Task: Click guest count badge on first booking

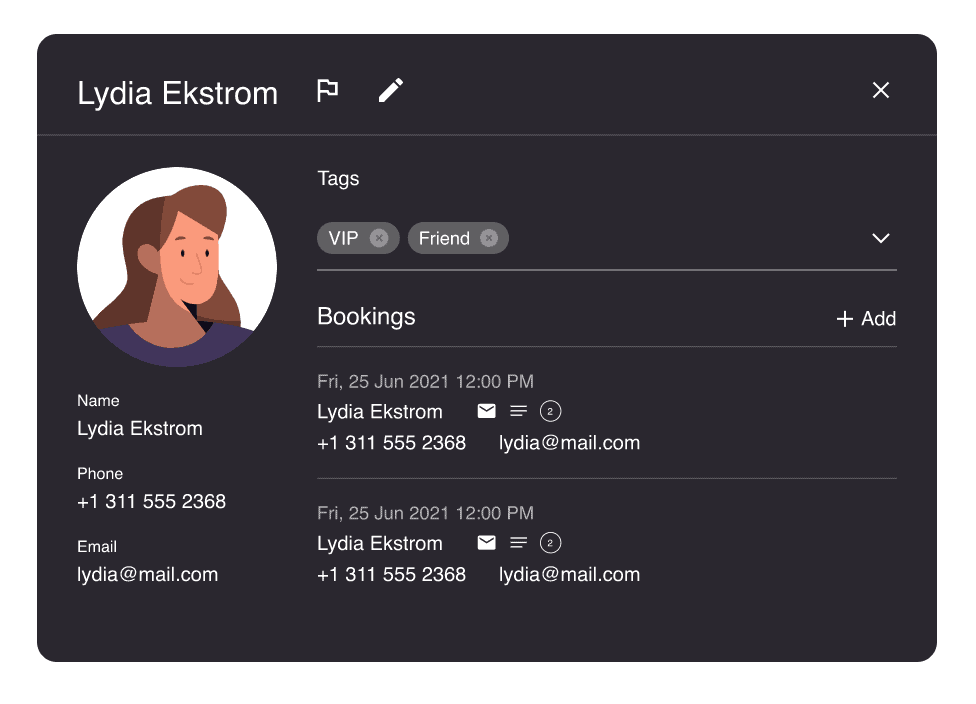Action: (550, 411)
